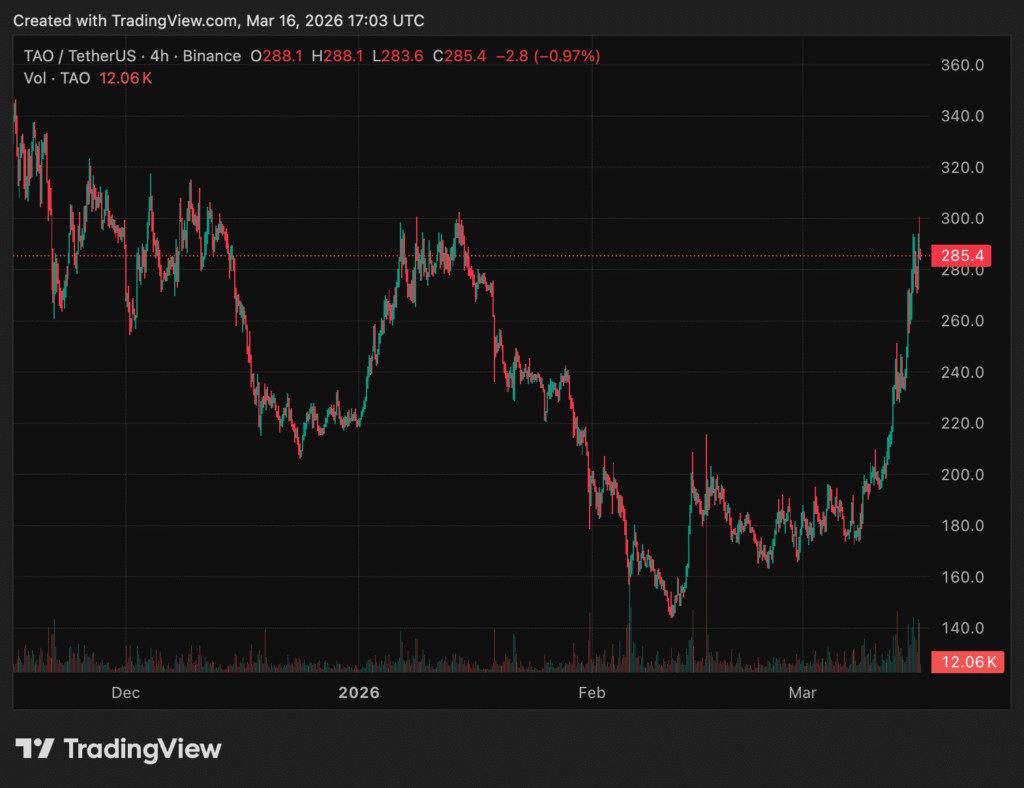The width and height of the screenshot is (1024, 788).
Task: Click the Open value O288.1
Action: 276,56
